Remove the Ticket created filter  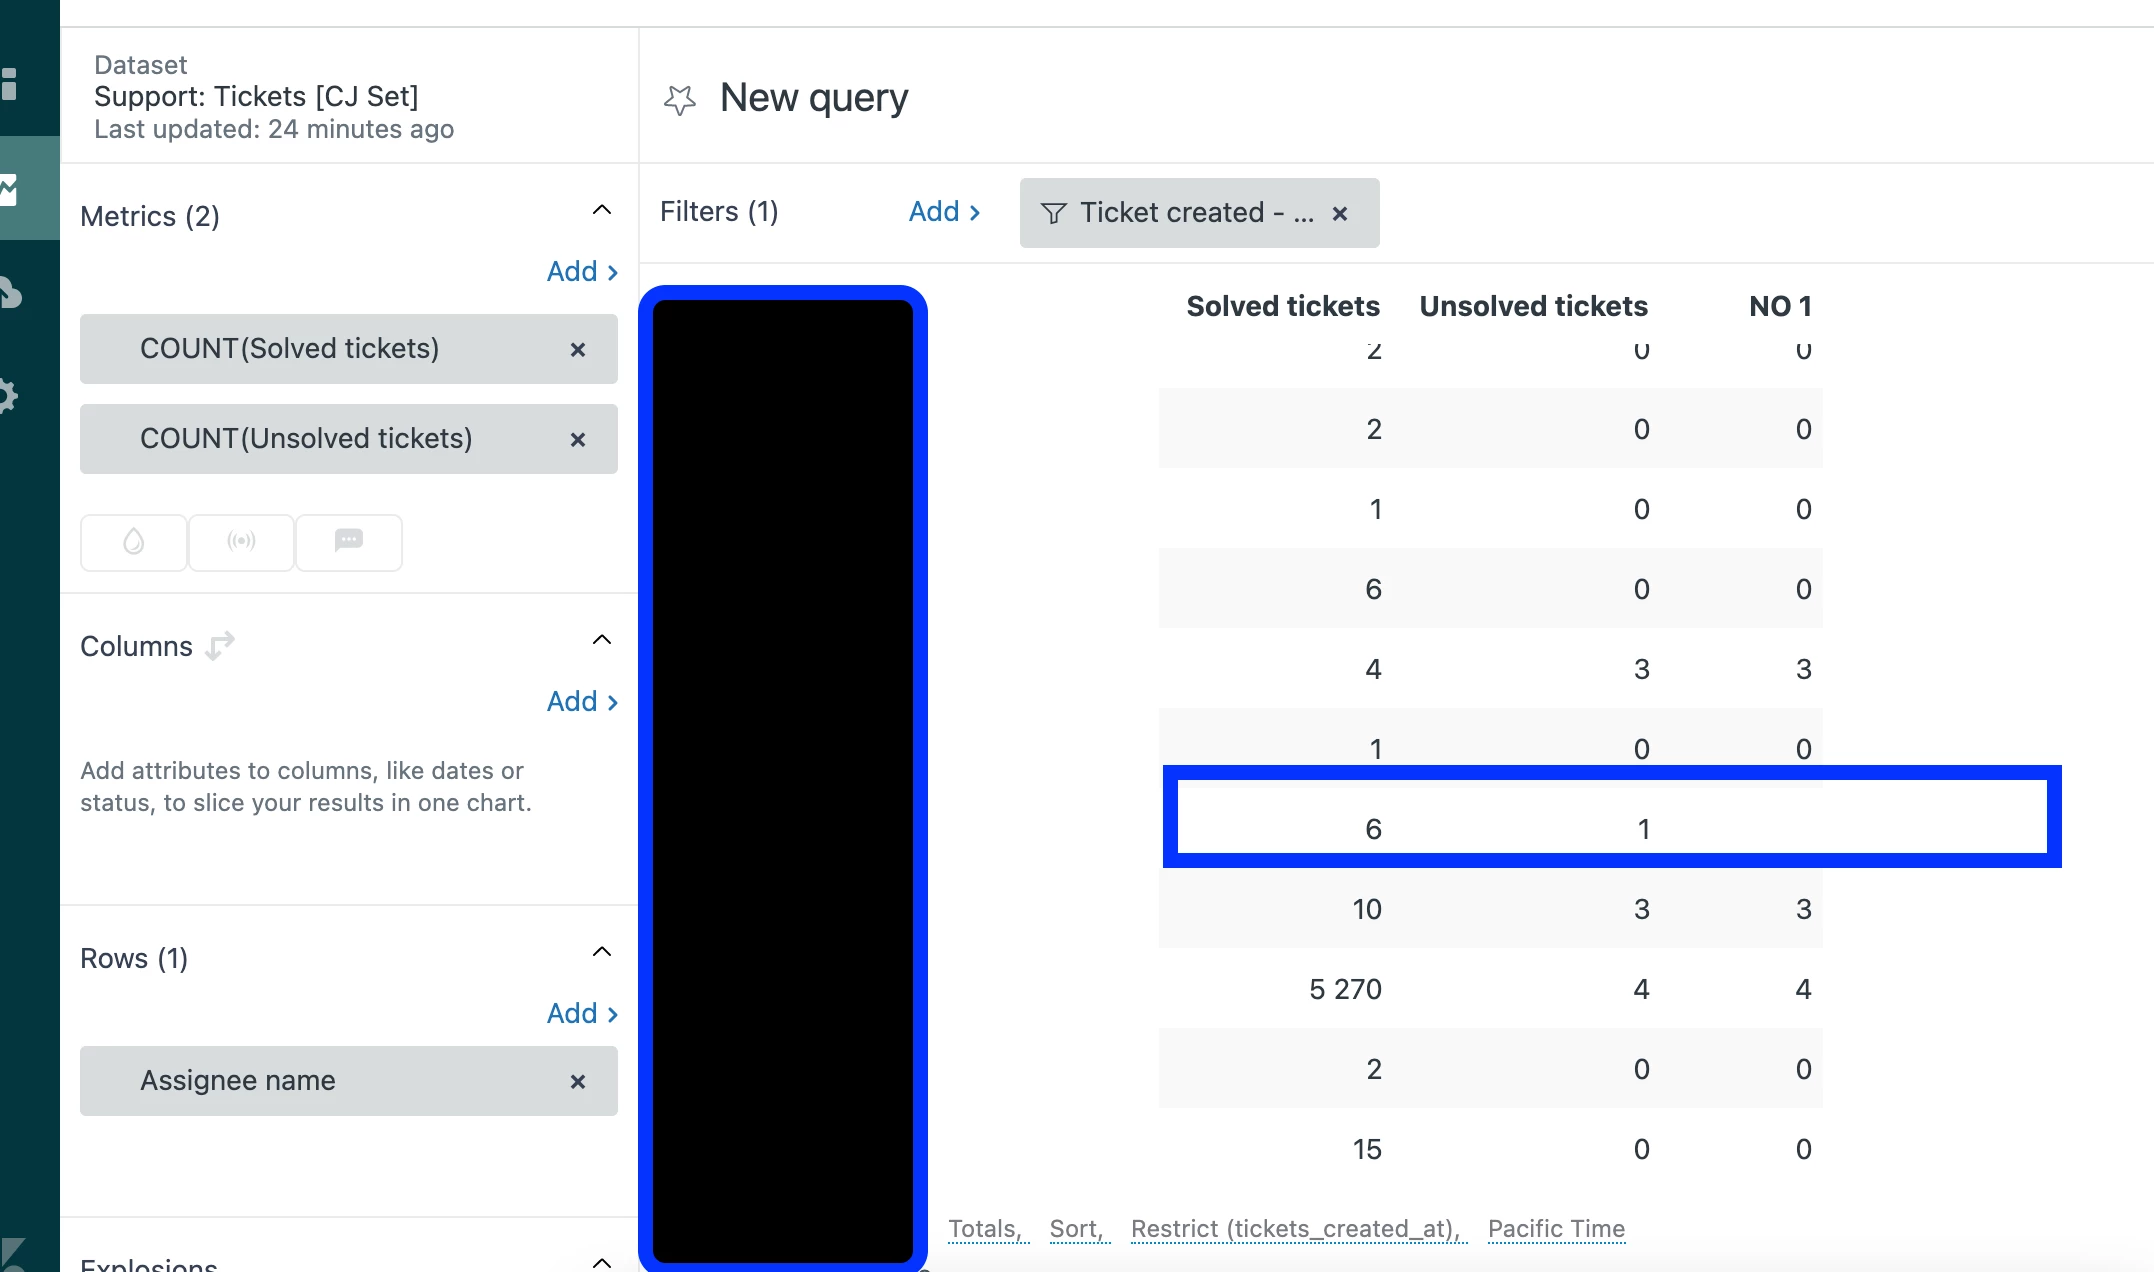click(1340, 213)
